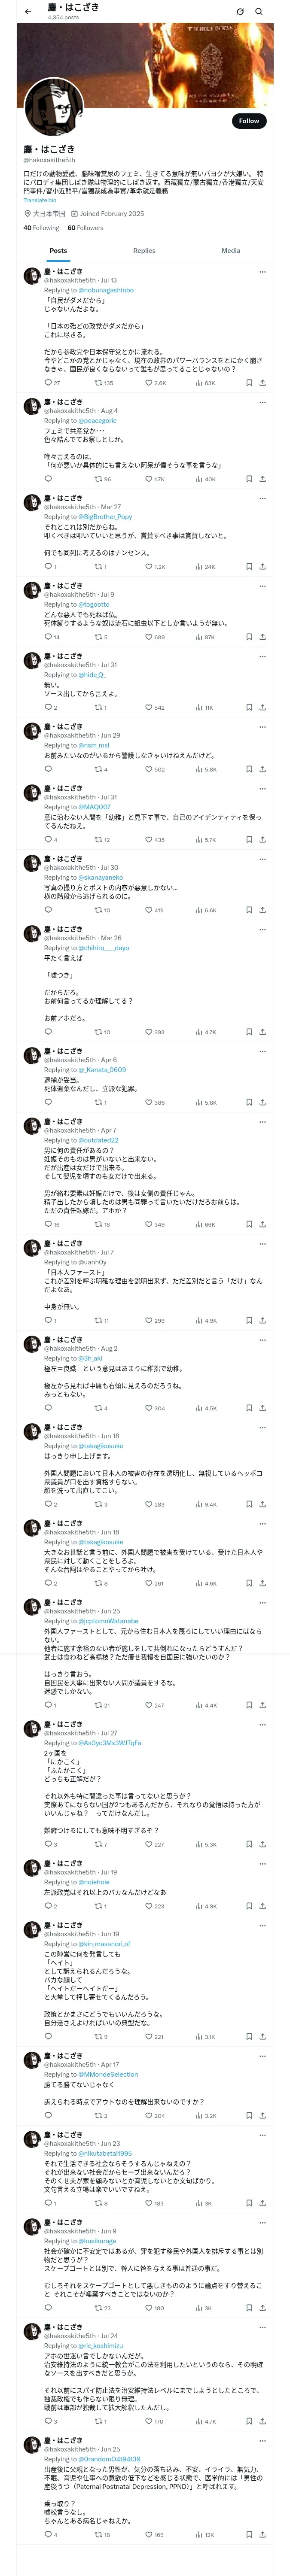Click the Translate bio link
This screenshot has width=290, height=2576.
click(x=40, y=200)
